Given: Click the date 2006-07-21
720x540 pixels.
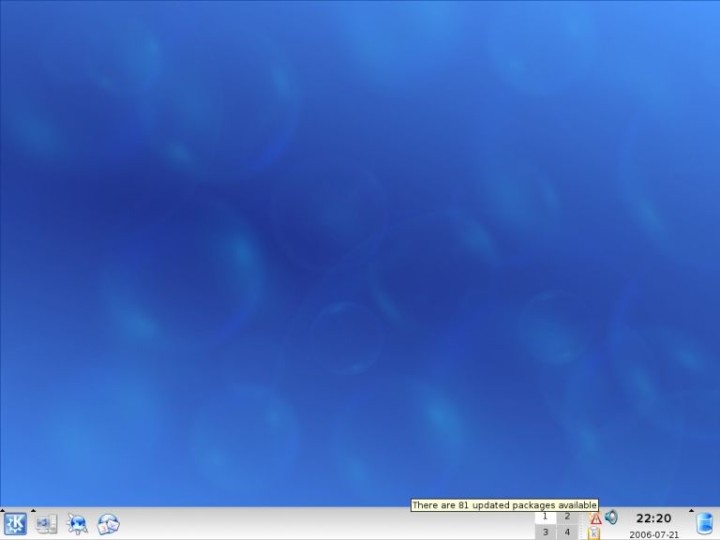Looking at the screenshot, I should click(654, 534).
